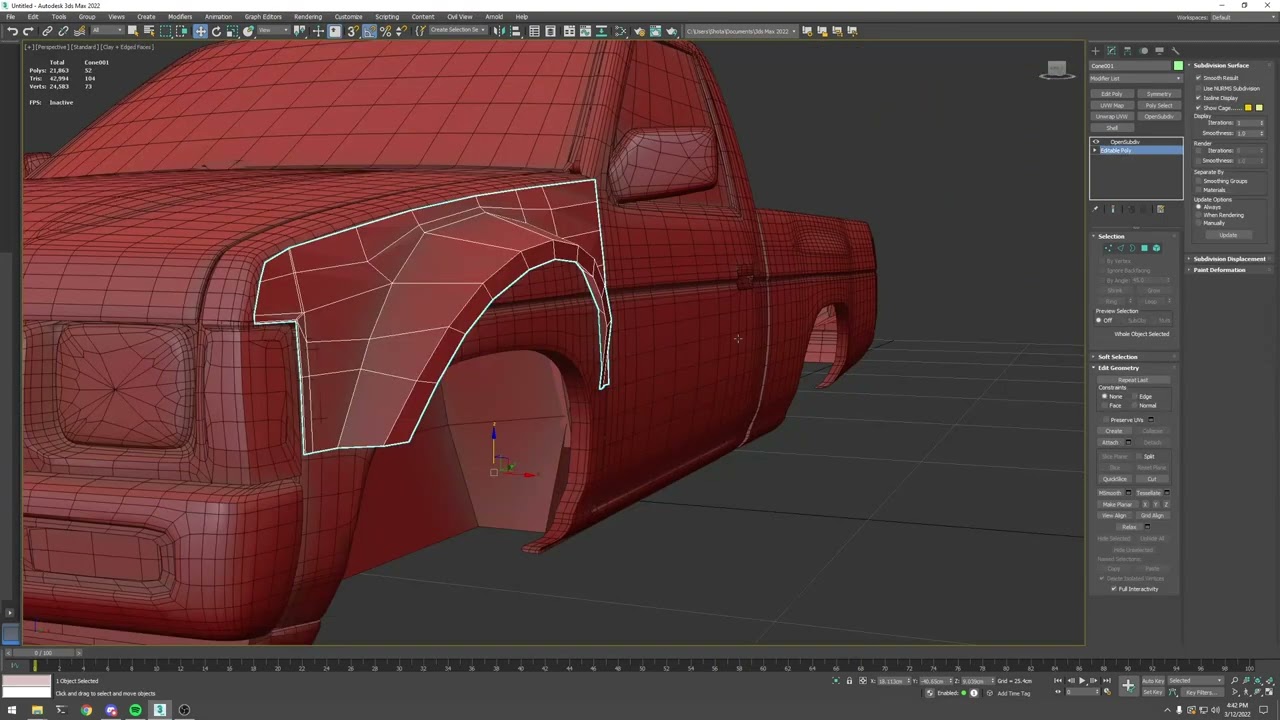This screenshot has width=1280, height=720.
Task: Toggle the Full Interactivity checkbox
Action: (x=1113, y=589)
